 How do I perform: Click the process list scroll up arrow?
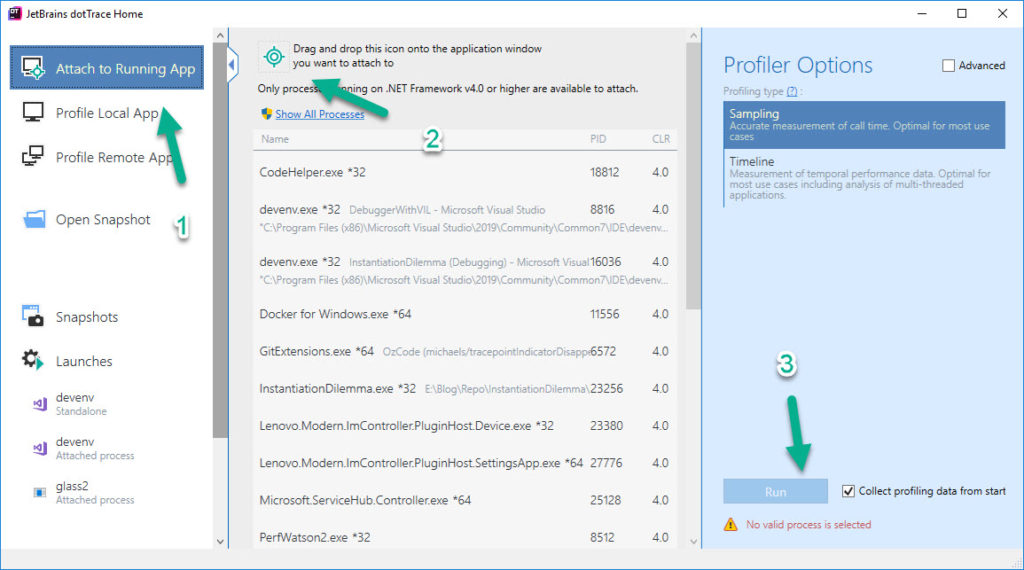tap(694, 35)
